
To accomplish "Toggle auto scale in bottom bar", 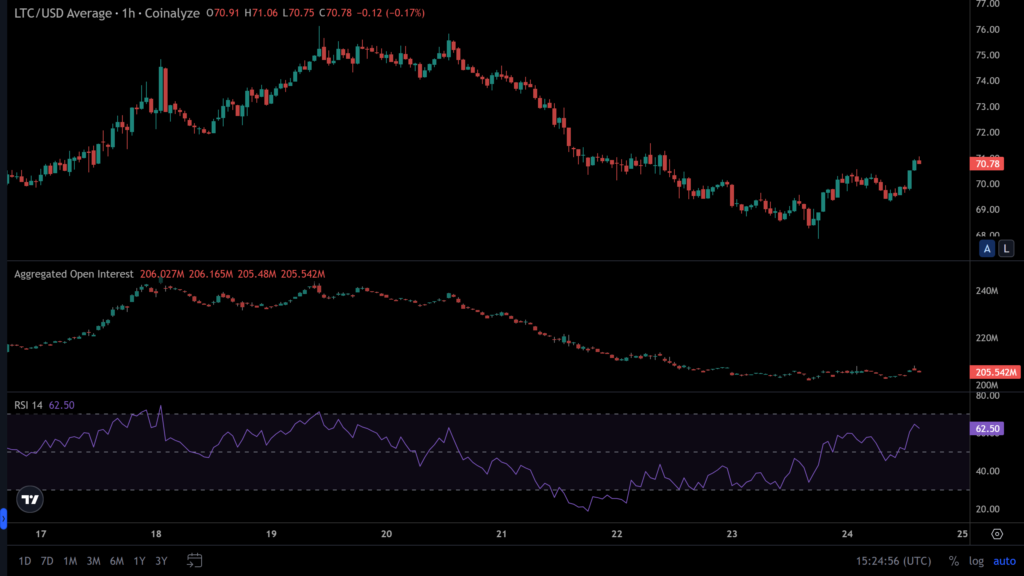I will pos(1003,561).
